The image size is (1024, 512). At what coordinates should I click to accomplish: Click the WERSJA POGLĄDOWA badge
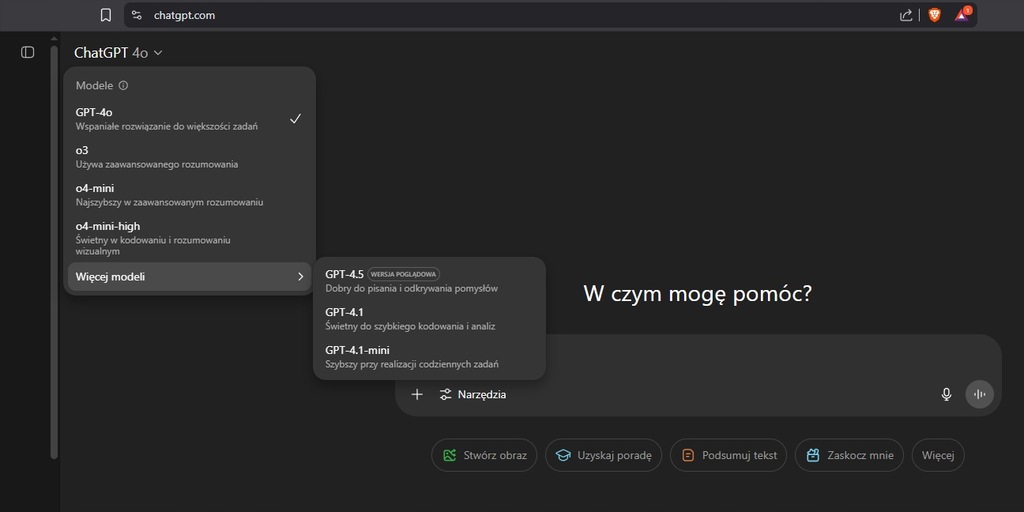pyautogui.click(x=404, y=274)
